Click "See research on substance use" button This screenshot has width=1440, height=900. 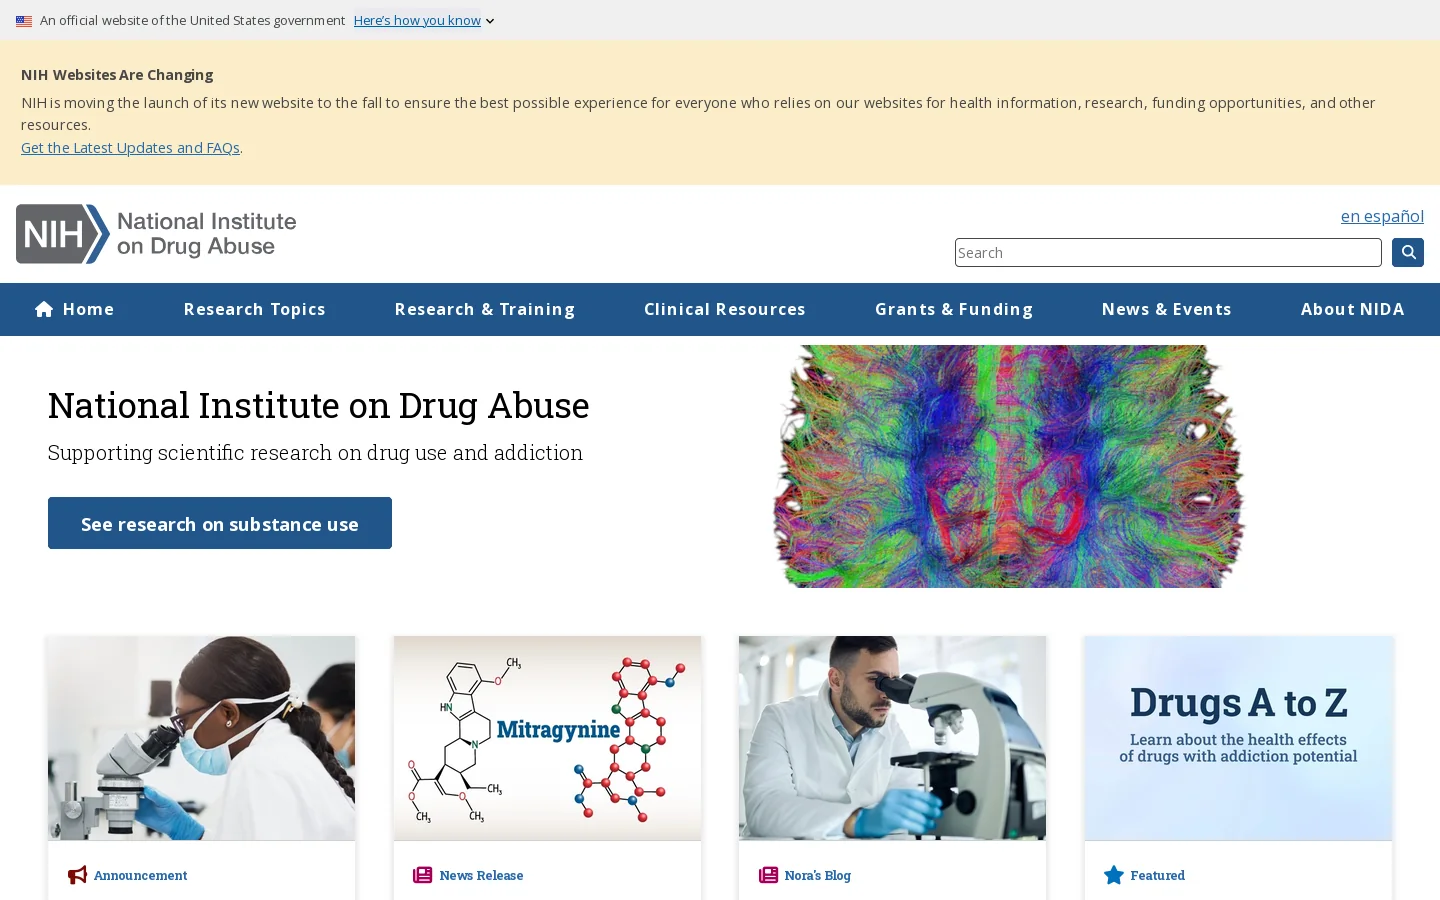tap(220, 523)
